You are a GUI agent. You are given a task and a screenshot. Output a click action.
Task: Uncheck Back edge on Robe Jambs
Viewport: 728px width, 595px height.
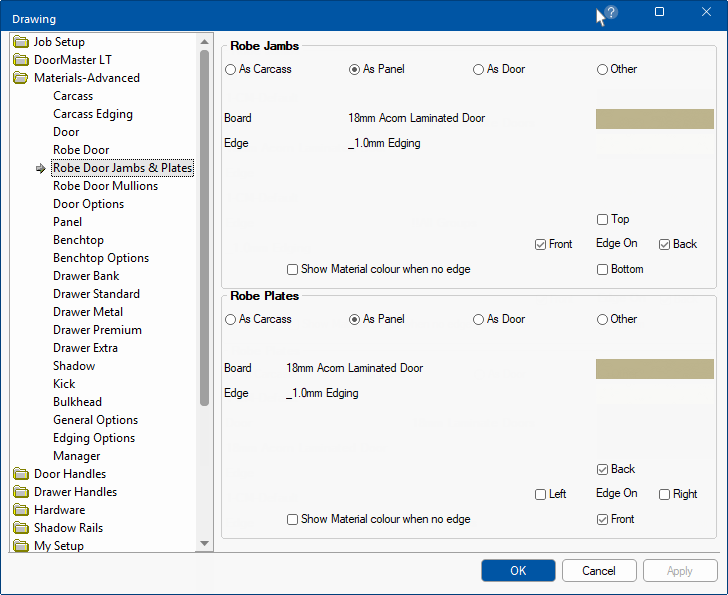pyautogui.click(x=664, y=245)
